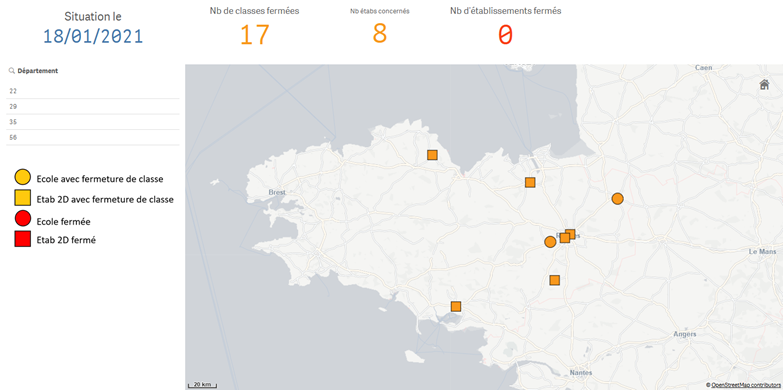Select the square marker near Saint-Malo

[530, 182]
